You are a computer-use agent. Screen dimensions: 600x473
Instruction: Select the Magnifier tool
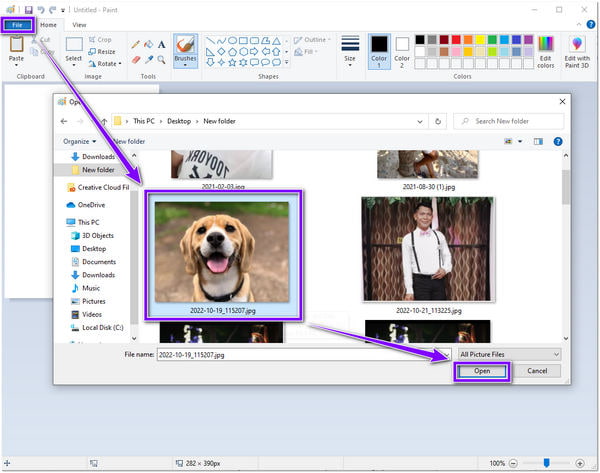(161, 59)
